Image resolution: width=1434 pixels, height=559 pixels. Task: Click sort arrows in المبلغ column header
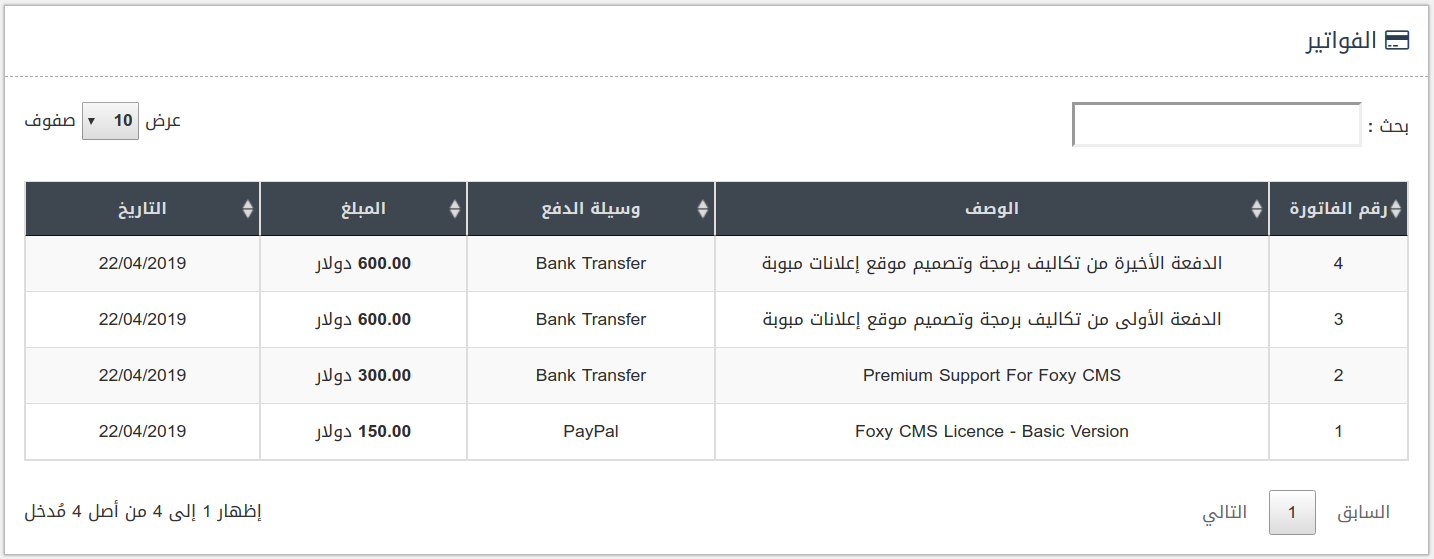pos(455,209)
